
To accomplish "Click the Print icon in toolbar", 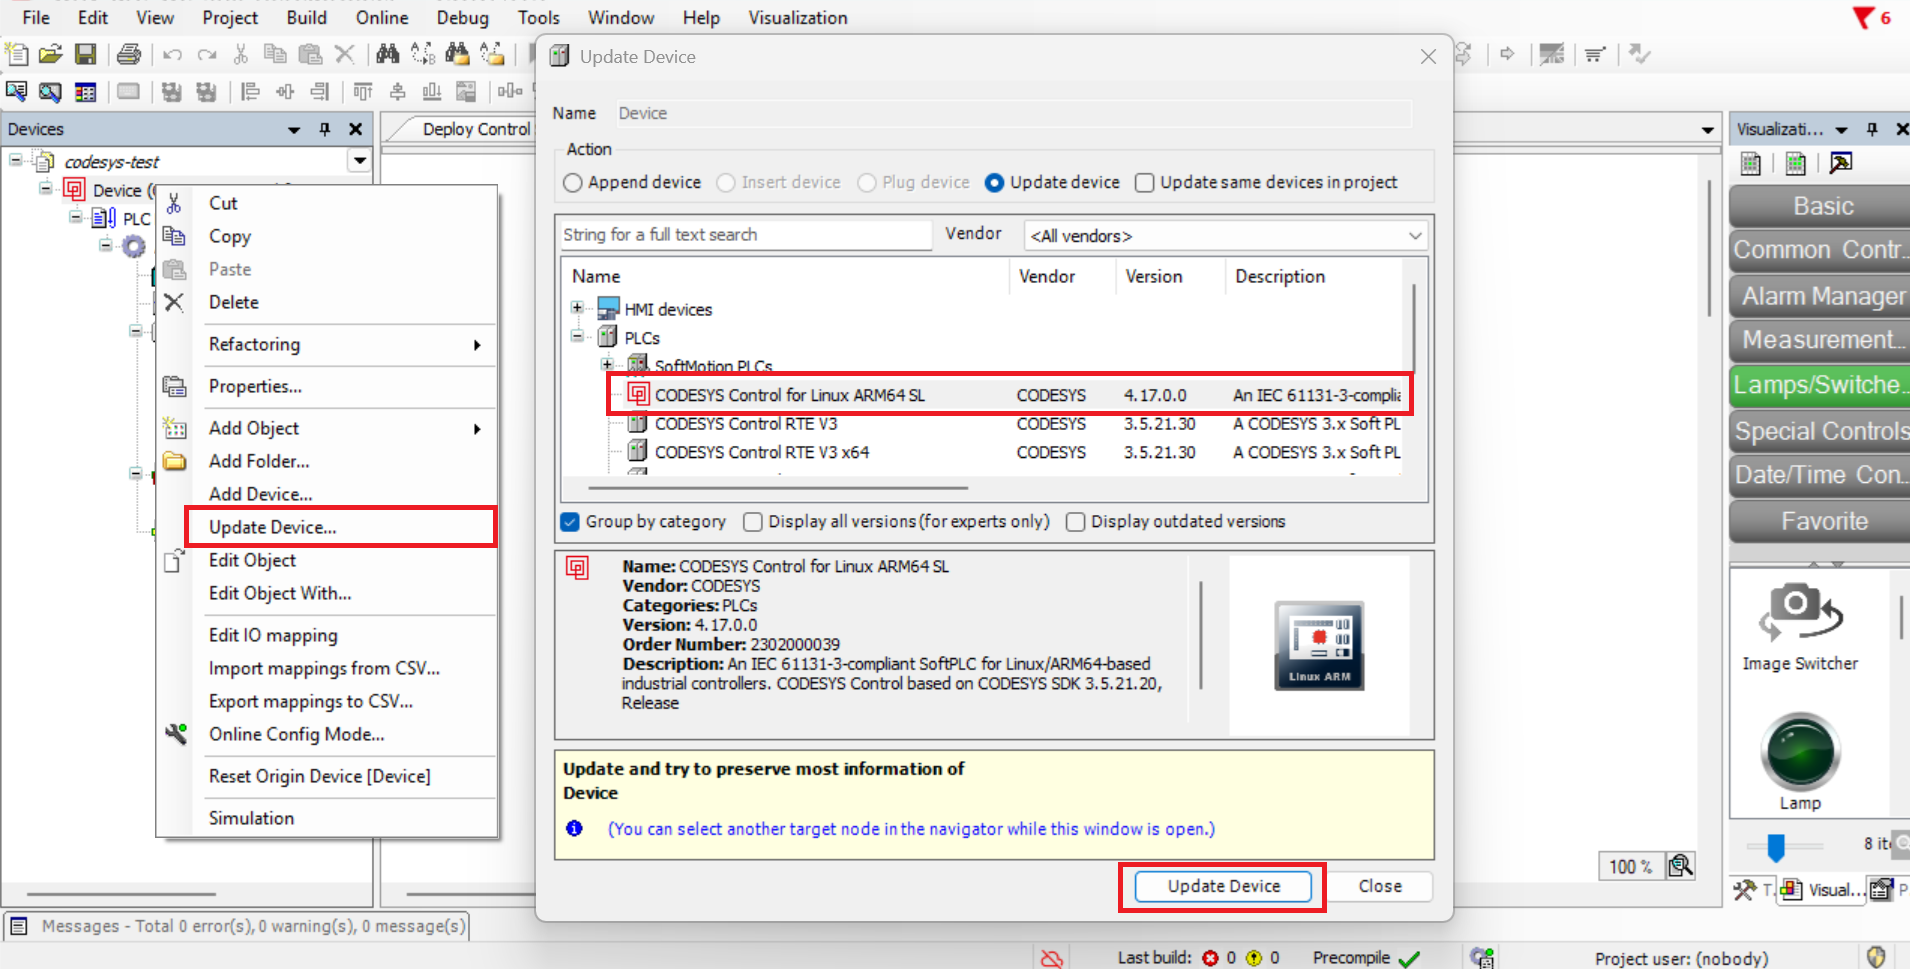I will 129,54.
